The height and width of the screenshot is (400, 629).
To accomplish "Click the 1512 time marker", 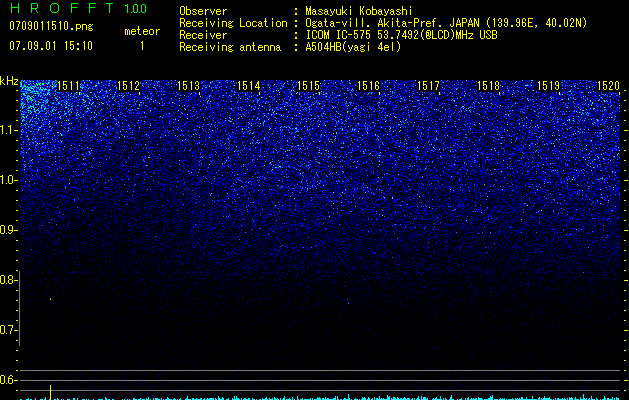I will point(128,85).
